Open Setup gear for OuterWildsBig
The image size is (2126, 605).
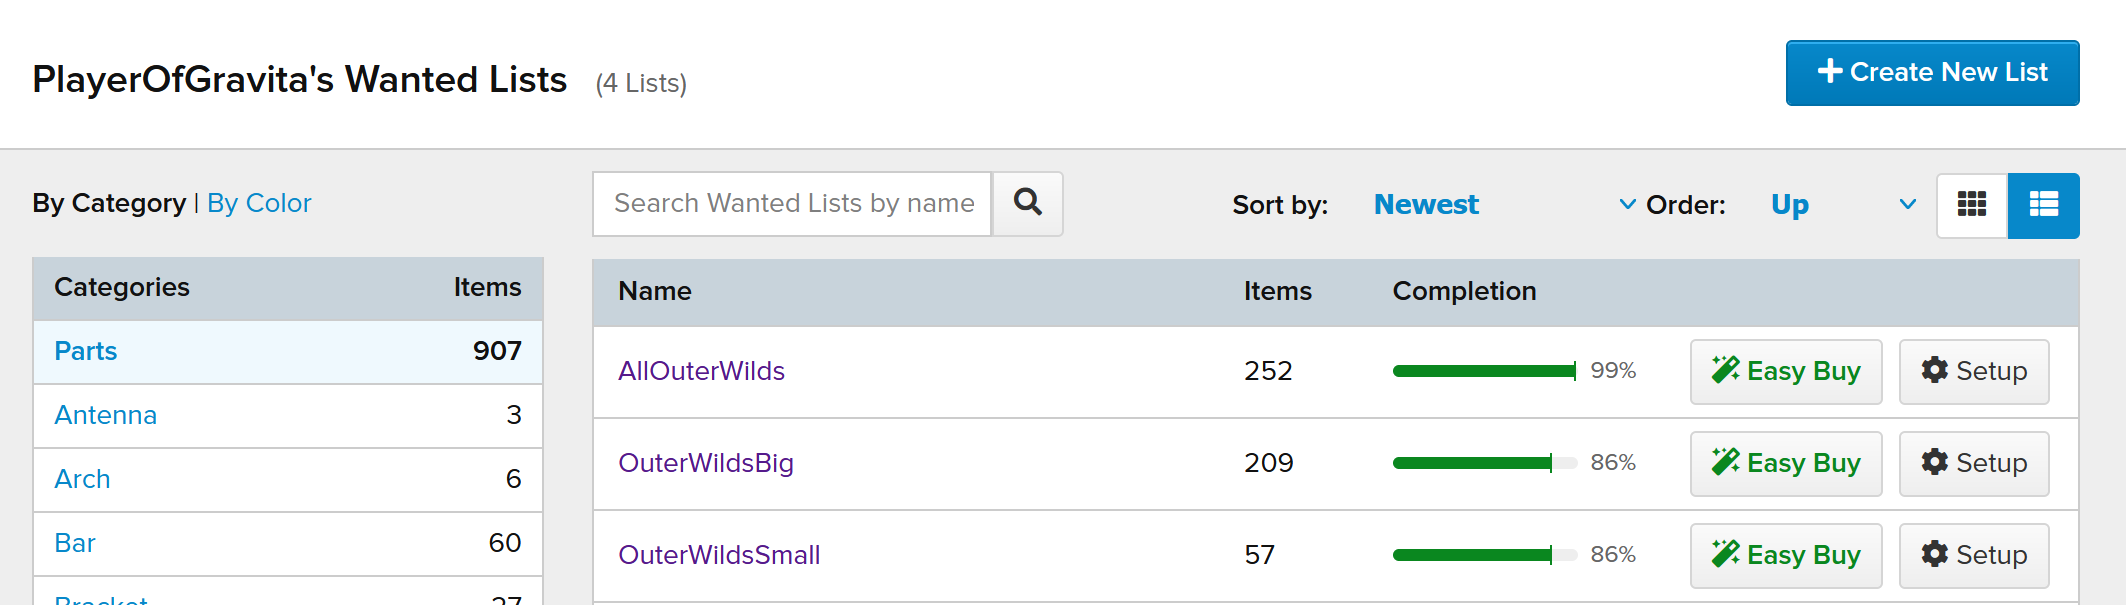tap(1974, 463)
